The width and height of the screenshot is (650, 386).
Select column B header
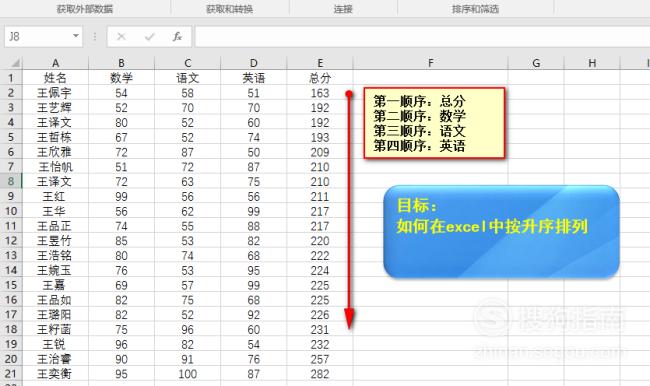click(x=121, y=63)
